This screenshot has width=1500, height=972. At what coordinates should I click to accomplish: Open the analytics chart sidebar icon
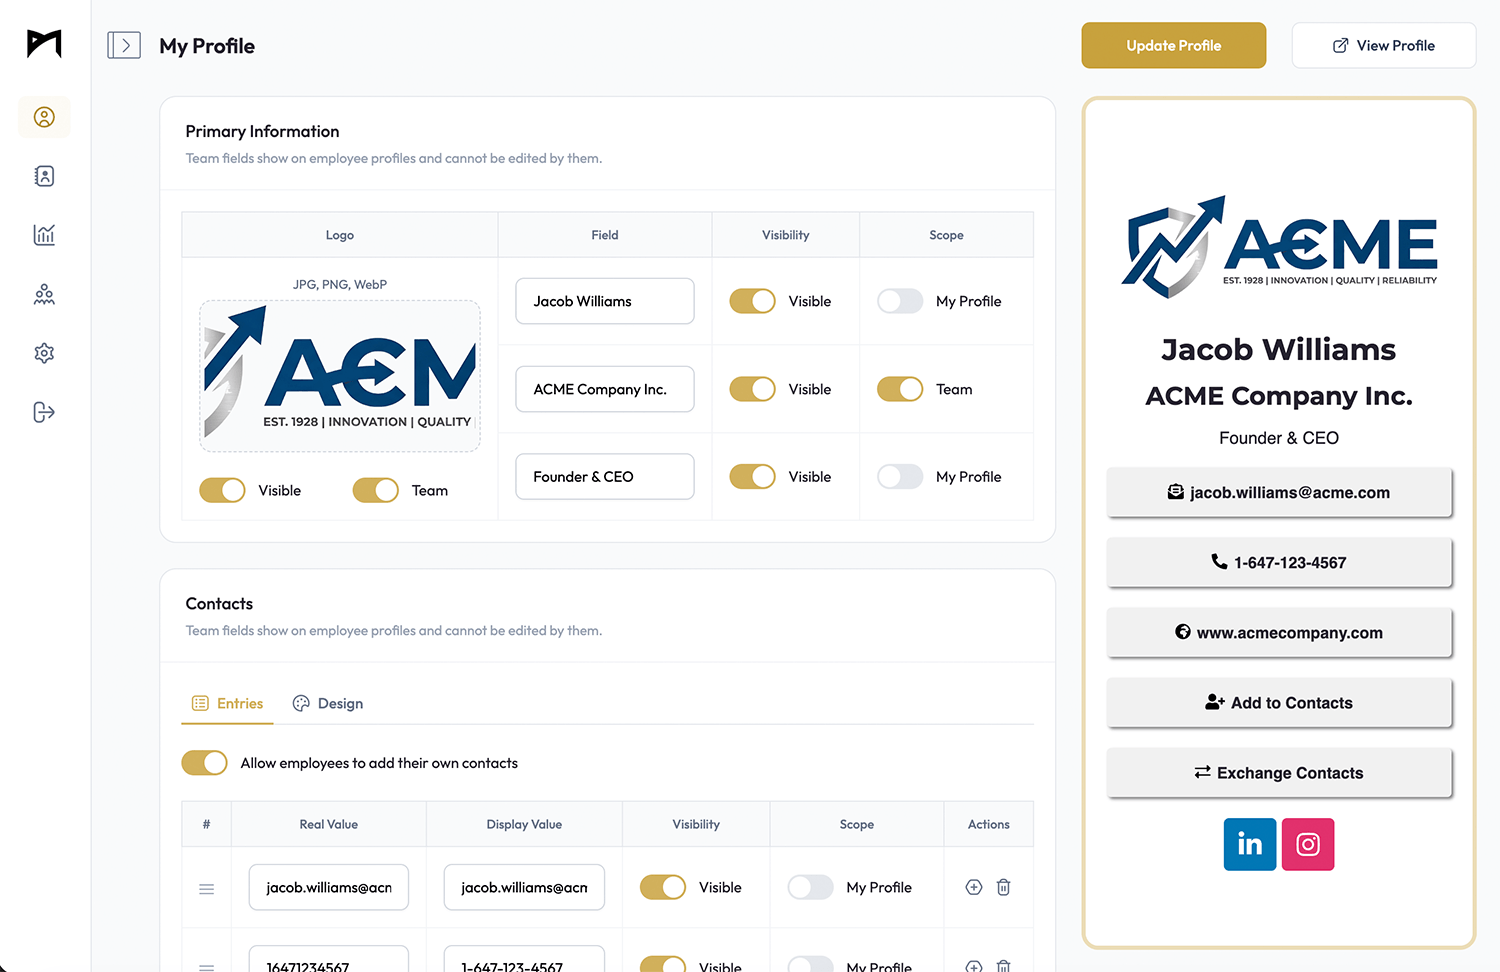click(x=44, y=235)
